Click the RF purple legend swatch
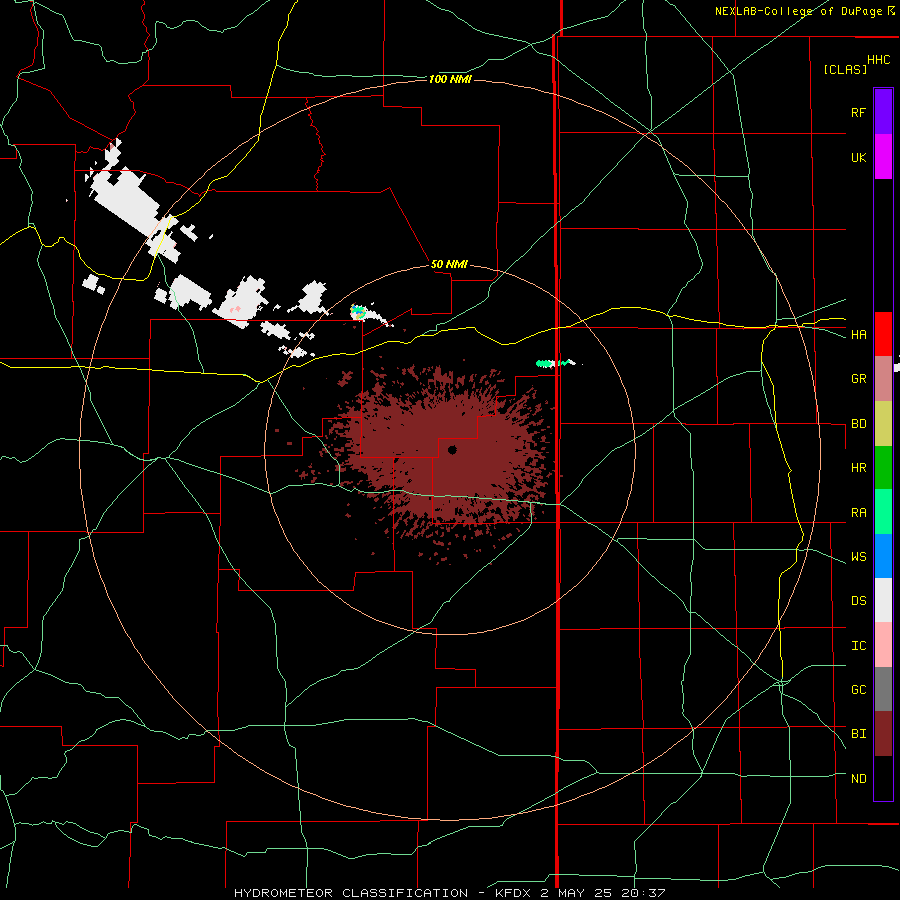Screen dimensions: 900x900 point(883,112)
